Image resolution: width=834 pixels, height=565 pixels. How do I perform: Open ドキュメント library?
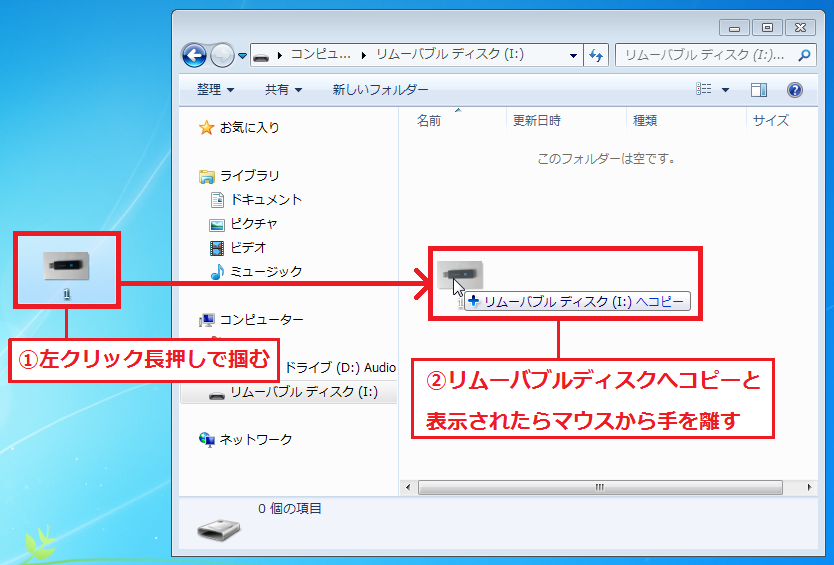pyautogui.click(x=266, y=200)
